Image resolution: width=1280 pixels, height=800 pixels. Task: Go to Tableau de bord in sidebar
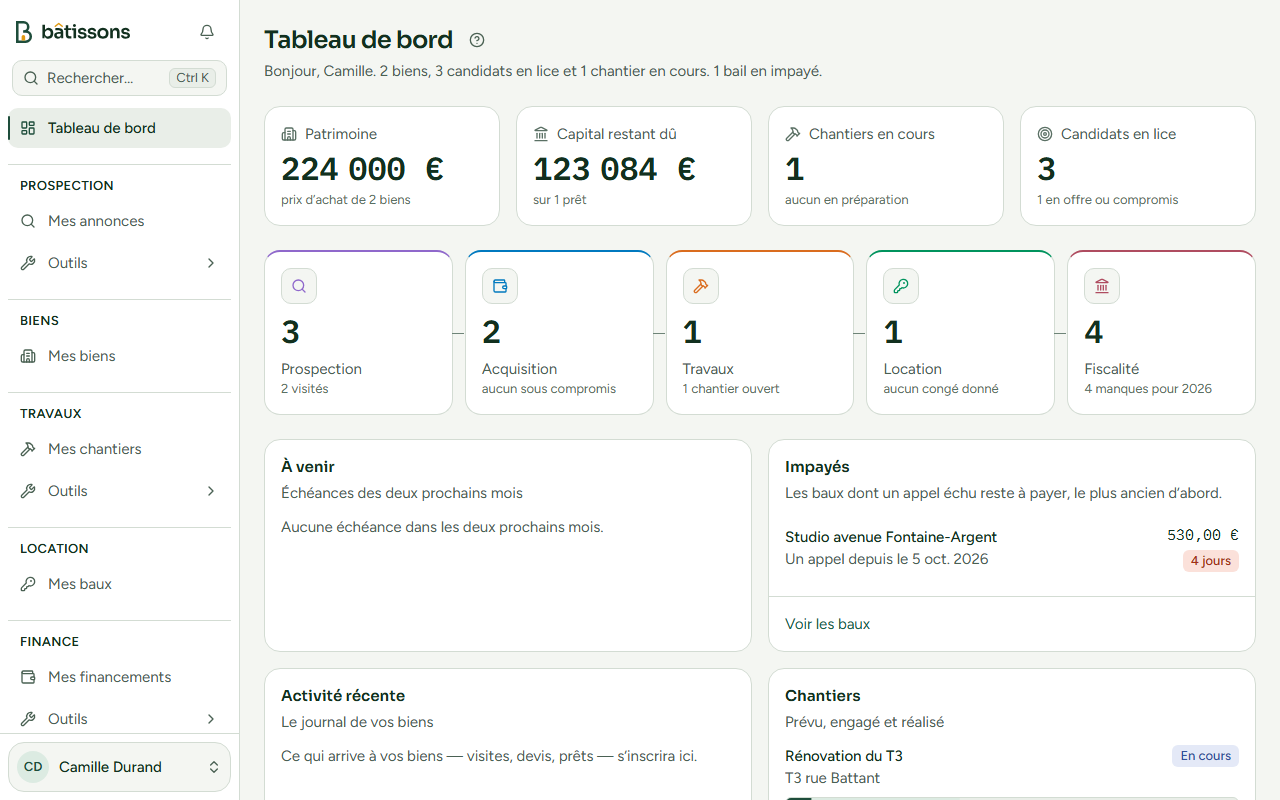click(x=120, y=128)
